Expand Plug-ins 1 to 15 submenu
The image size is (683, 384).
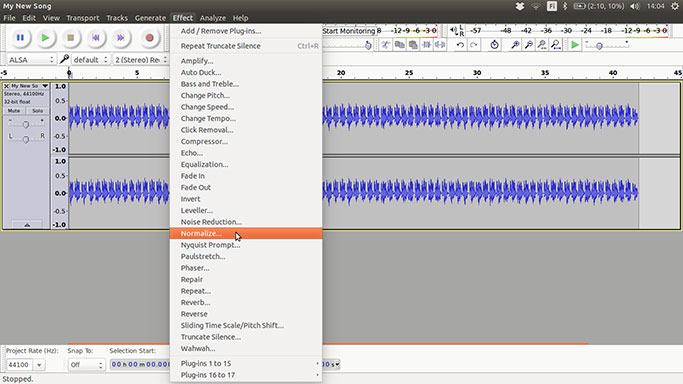(x=246, y=364)
